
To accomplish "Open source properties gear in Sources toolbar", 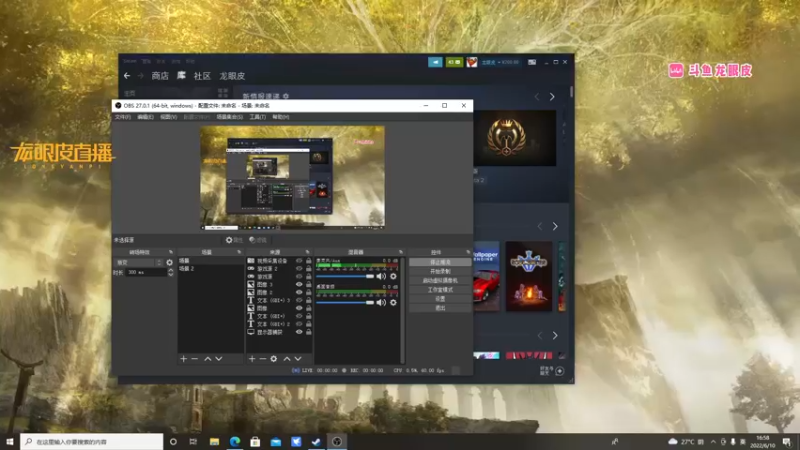I will [x=274, y=359].
